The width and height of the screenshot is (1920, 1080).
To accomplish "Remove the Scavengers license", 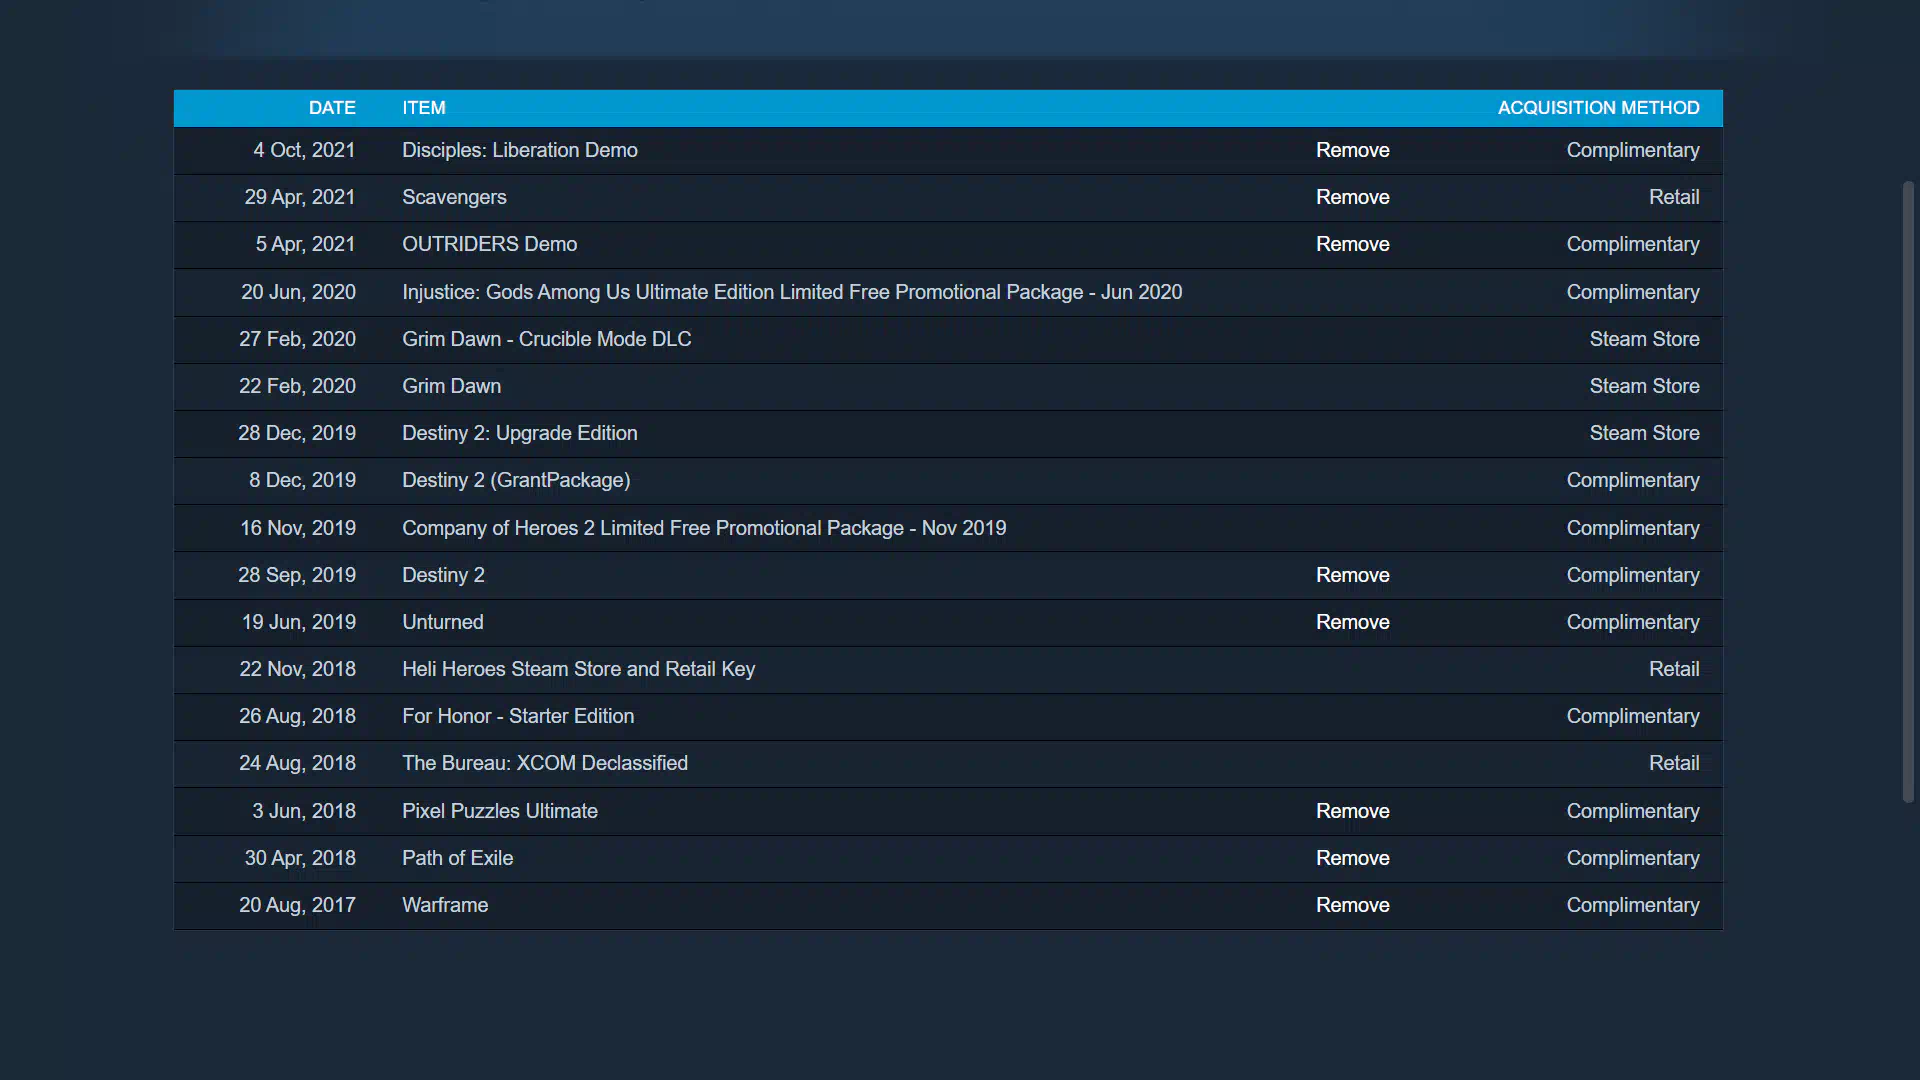I will (1352, 197).
